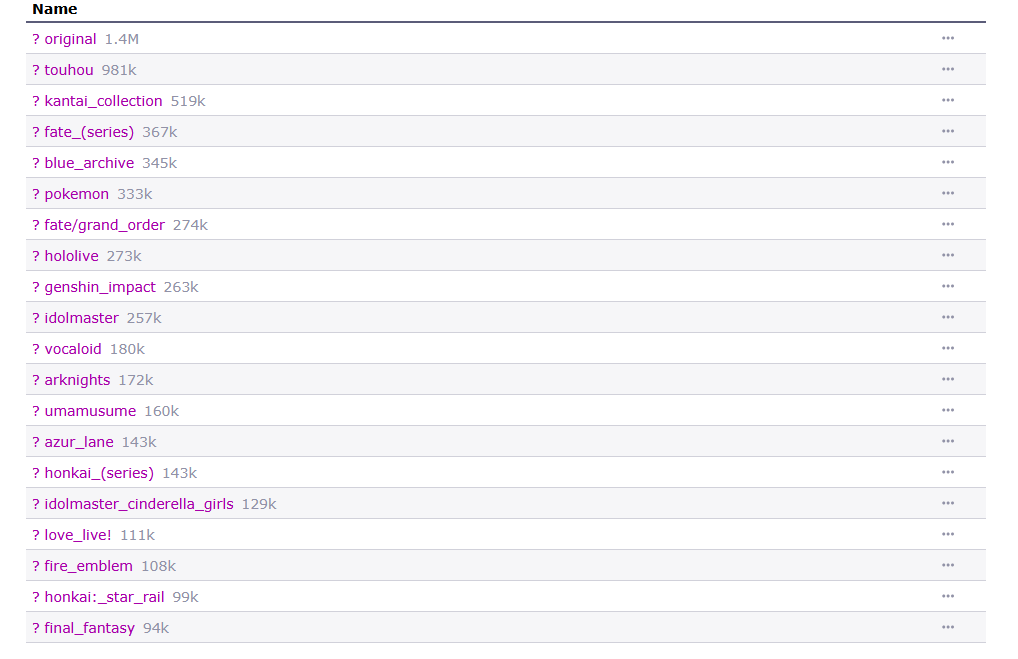This screenshot has height=659, width=1018.
Task: Select the 333k count next to pokemon
Action: (135, 194)
